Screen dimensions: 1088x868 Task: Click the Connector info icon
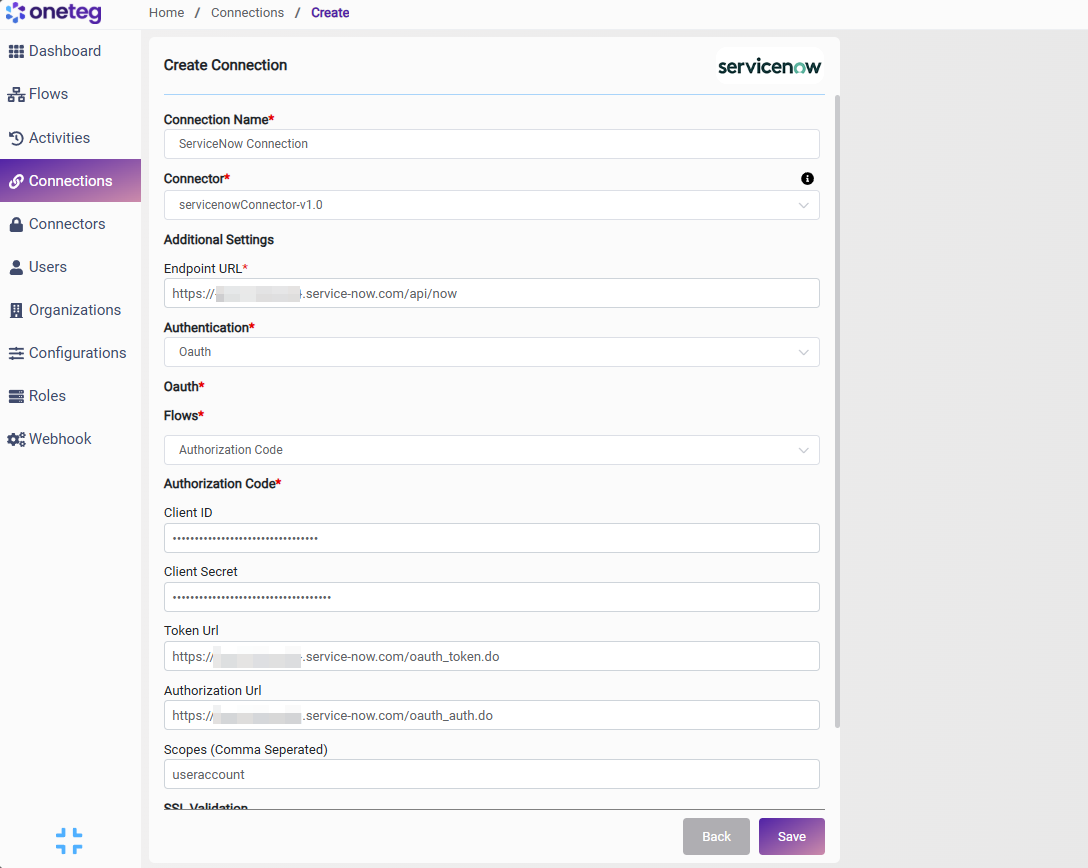click(x=807, y=178)
